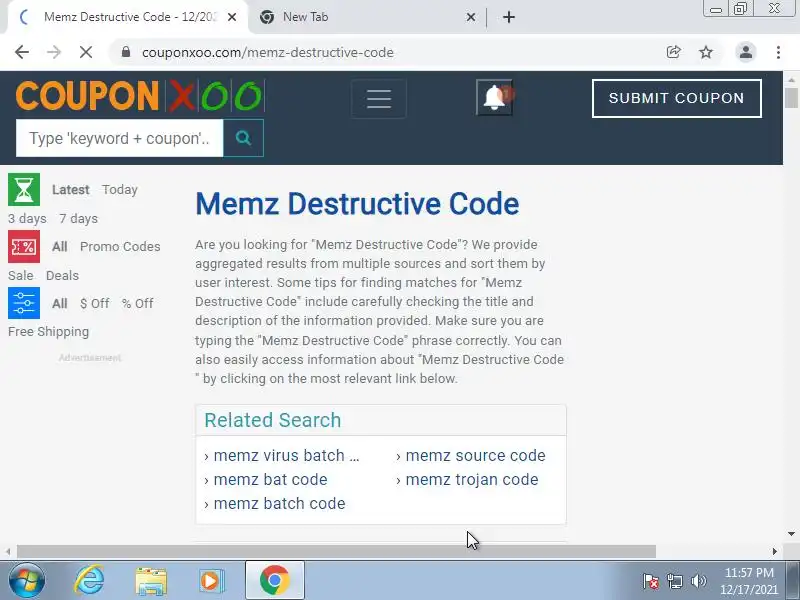Viewport: 800px width, 600px height.
Task: Show only Sale offers
Action: (x=20, y=276)
